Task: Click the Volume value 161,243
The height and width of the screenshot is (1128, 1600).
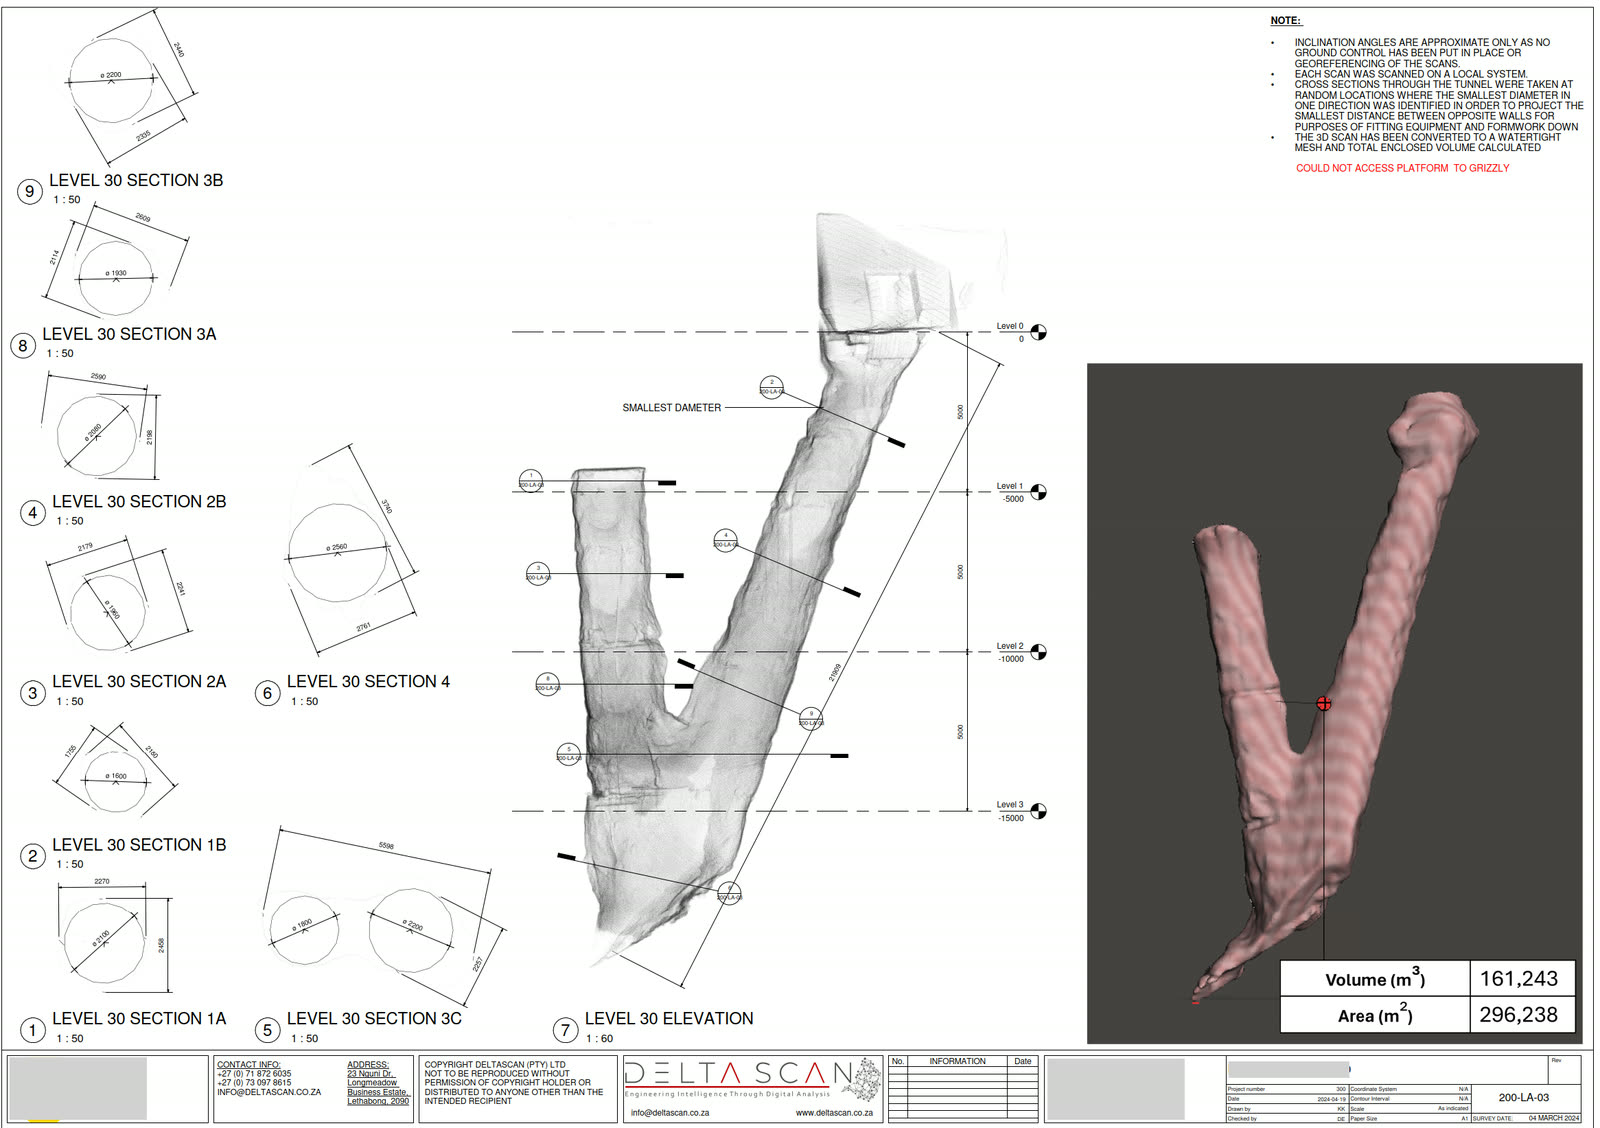Action: coord(1519,979)
